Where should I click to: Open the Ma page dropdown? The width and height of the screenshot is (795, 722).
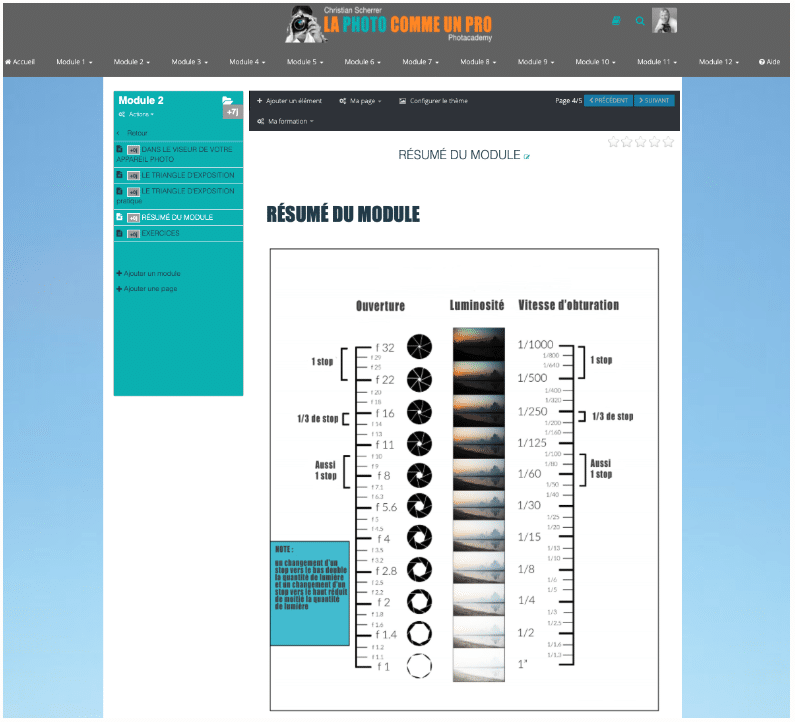click(360, 101)
